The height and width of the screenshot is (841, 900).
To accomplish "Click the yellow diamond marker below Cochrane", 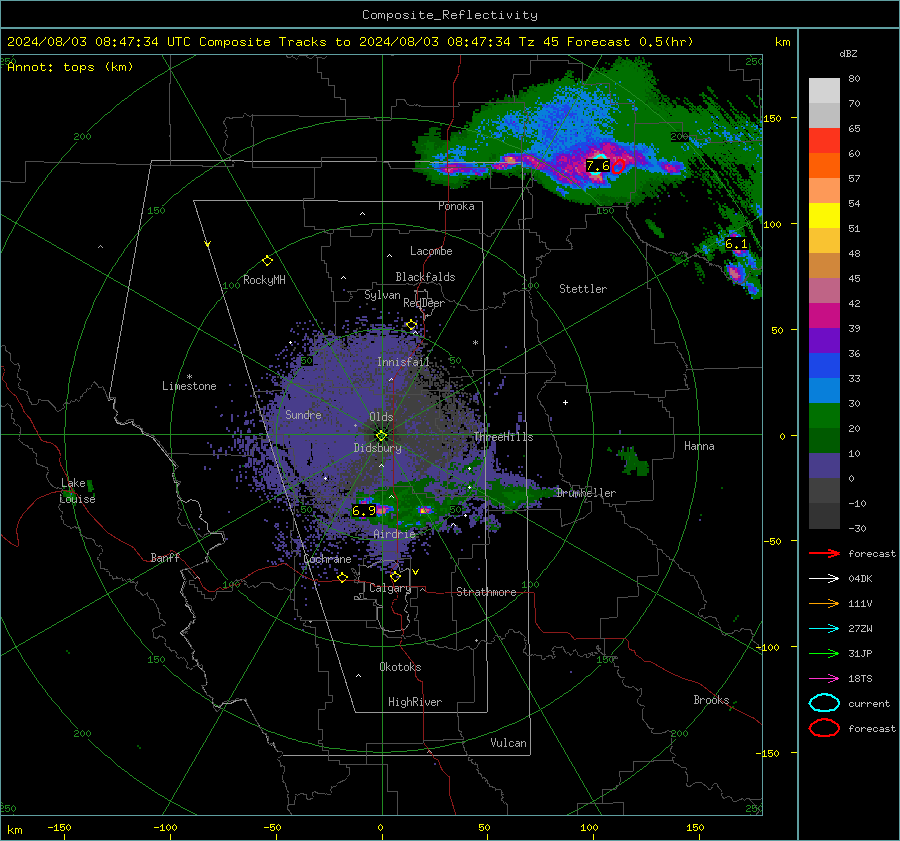I will (x=343, y=577).
